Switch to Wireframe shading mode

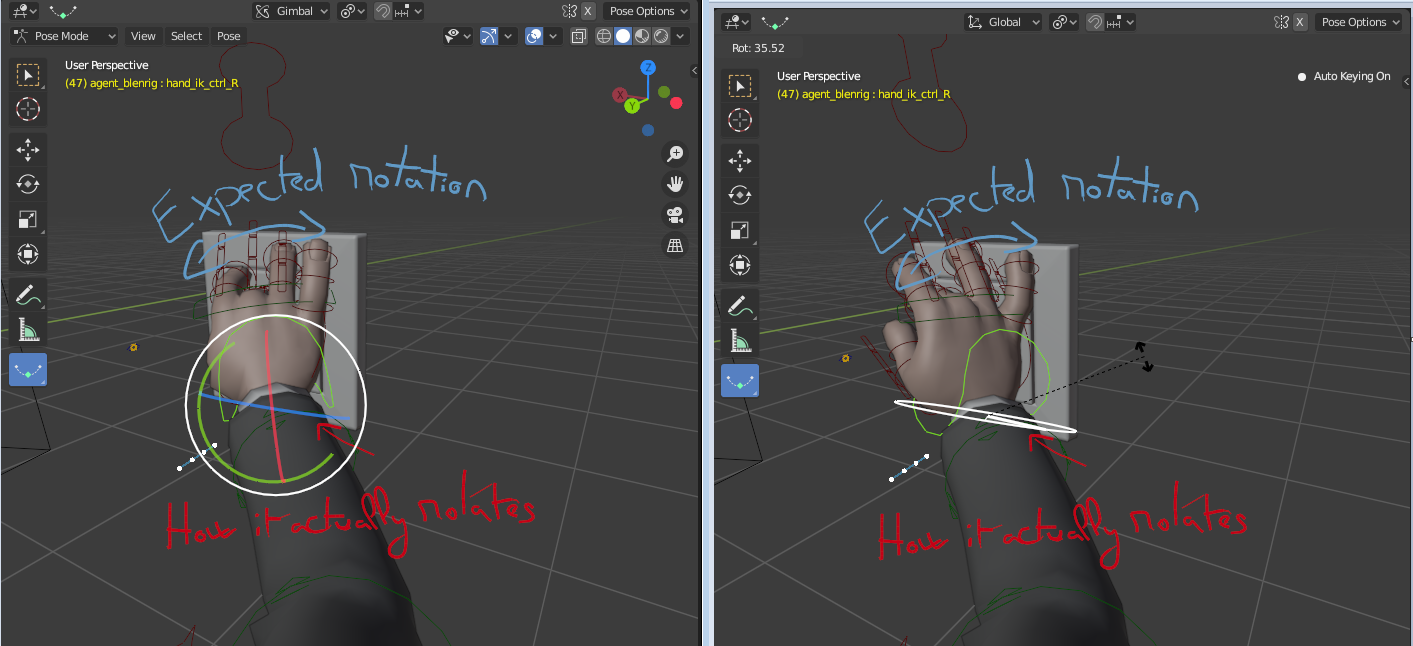[604, 36]
